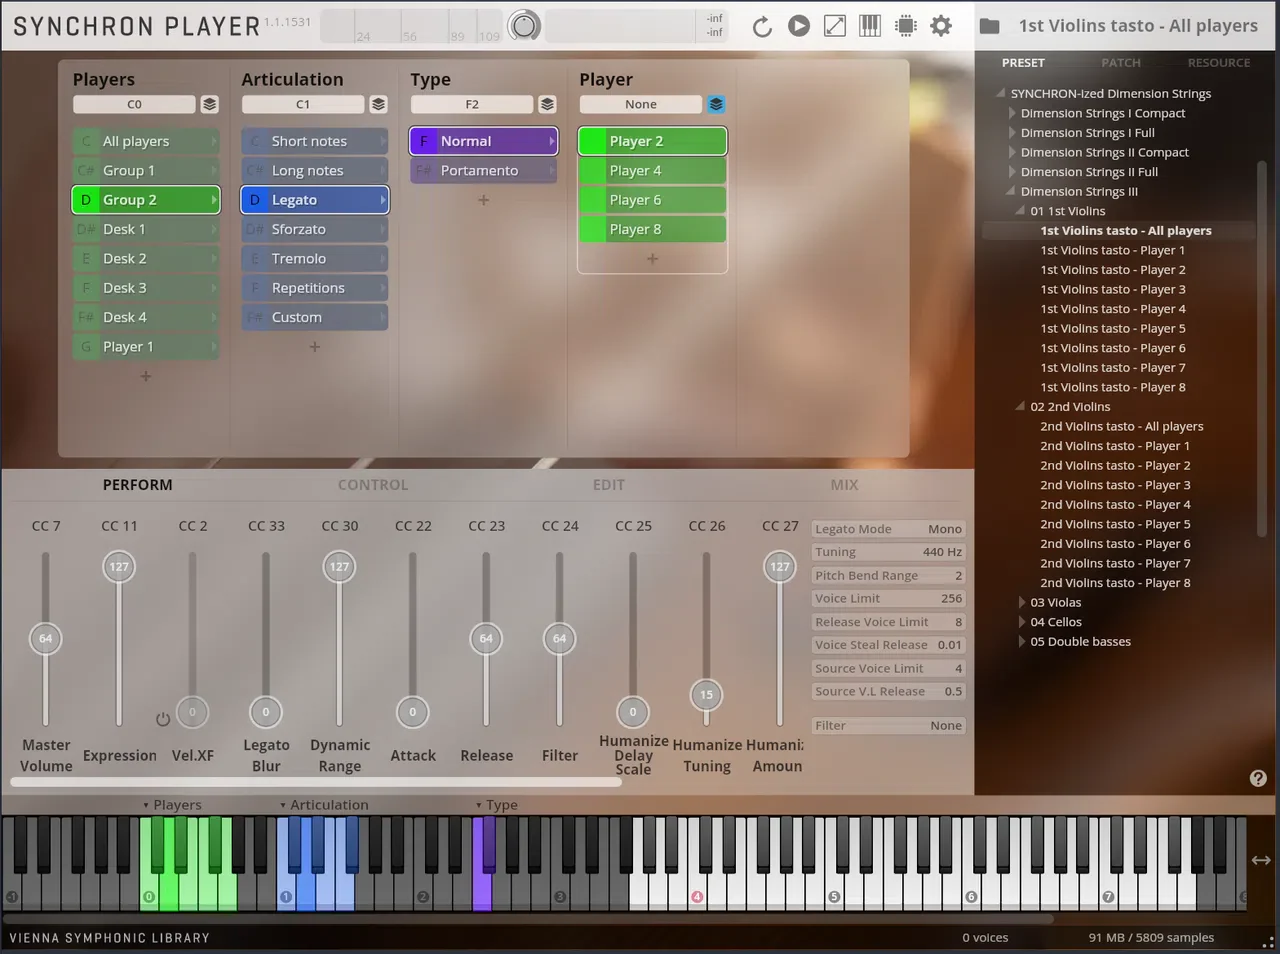Toggle the Vel.XF power button
This screenshot has width=1280, height=954.
[163, 719]
